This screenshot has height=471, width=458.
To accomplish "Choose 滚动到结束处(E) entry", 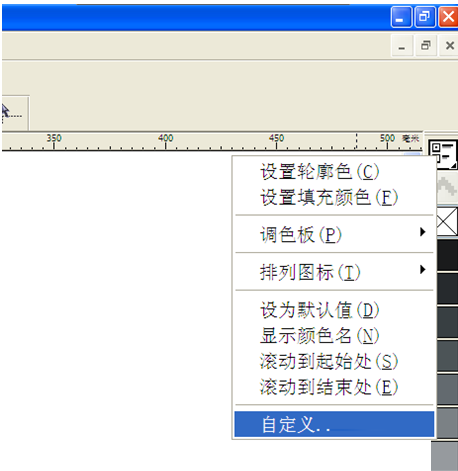I will click(x=334, y=387).
